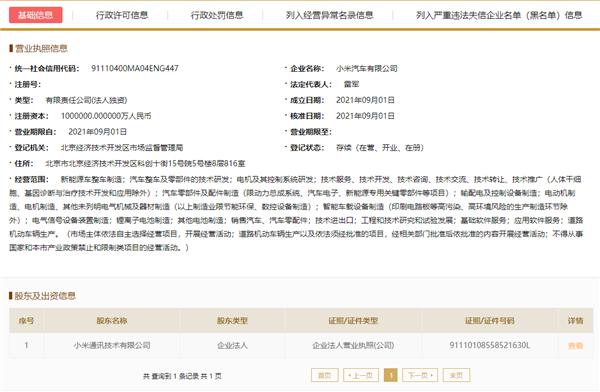
Task: Click the 法定代表人 label
Action: click(311, 84)
